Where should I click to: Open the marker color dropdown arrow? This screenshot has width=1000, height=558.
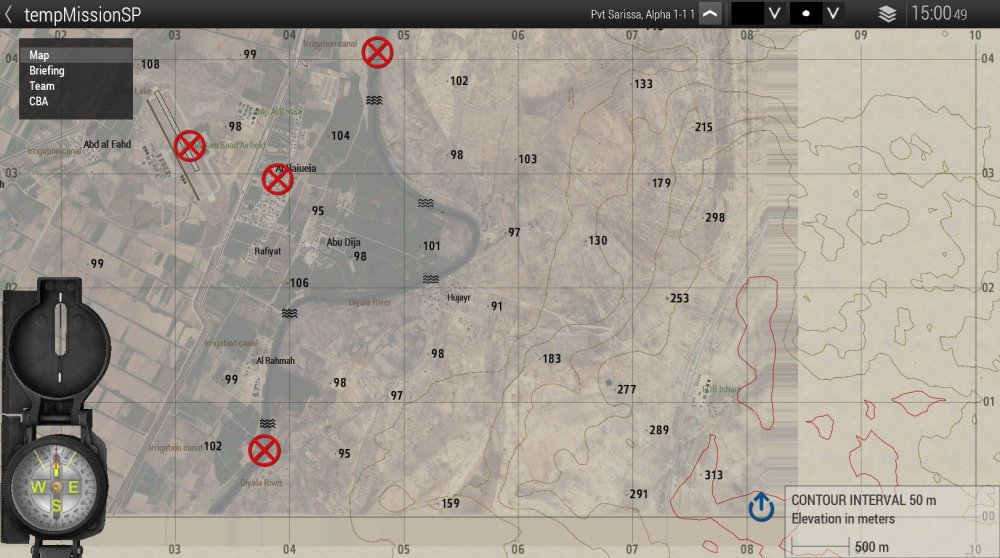(773, 14)
